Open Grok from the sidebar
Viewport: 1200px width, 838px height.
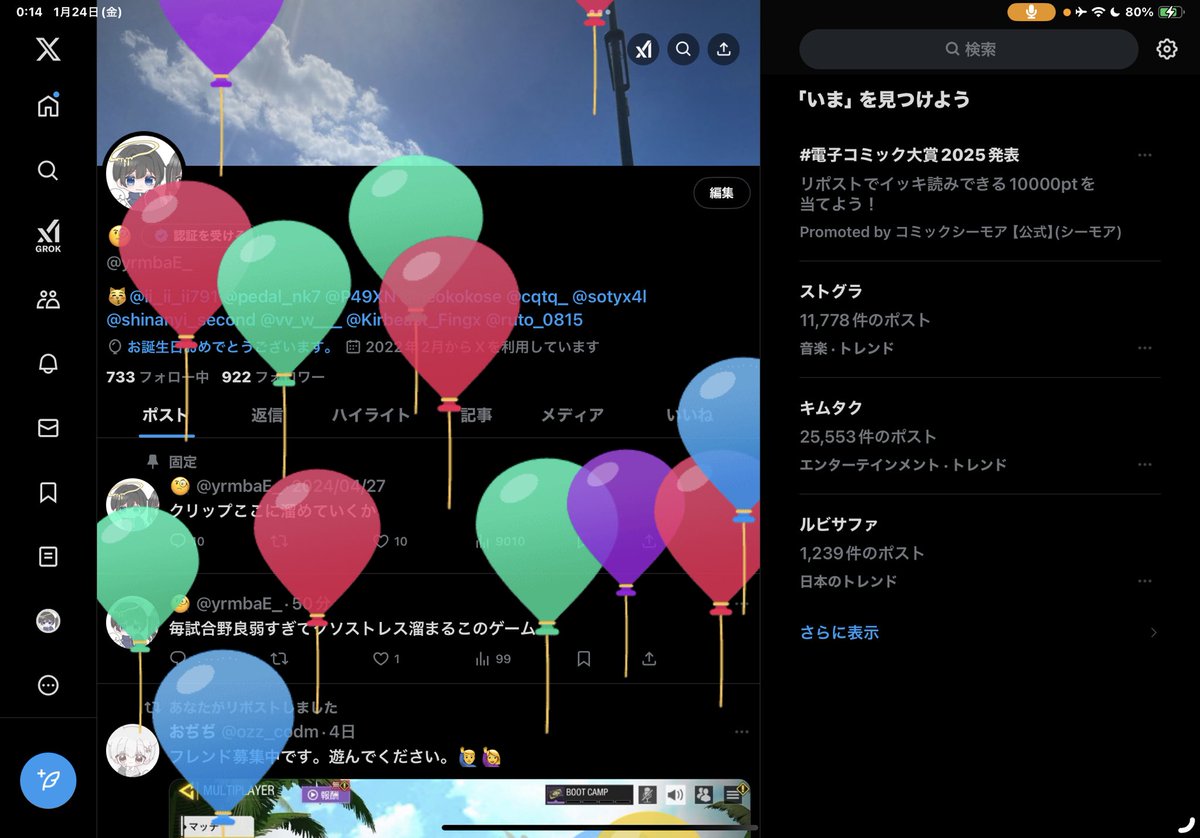[x=48, y=236]
